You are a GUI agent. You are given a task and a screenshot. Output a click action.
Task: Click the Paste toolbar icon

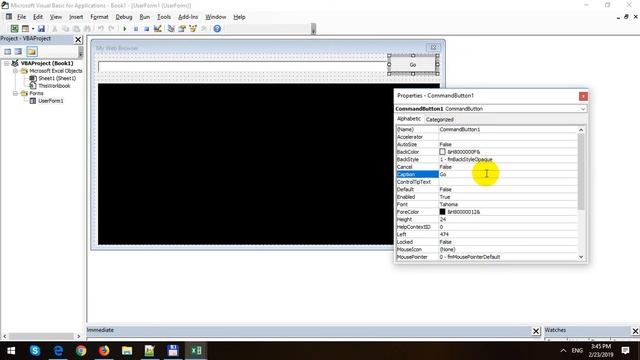click(76, 29)
